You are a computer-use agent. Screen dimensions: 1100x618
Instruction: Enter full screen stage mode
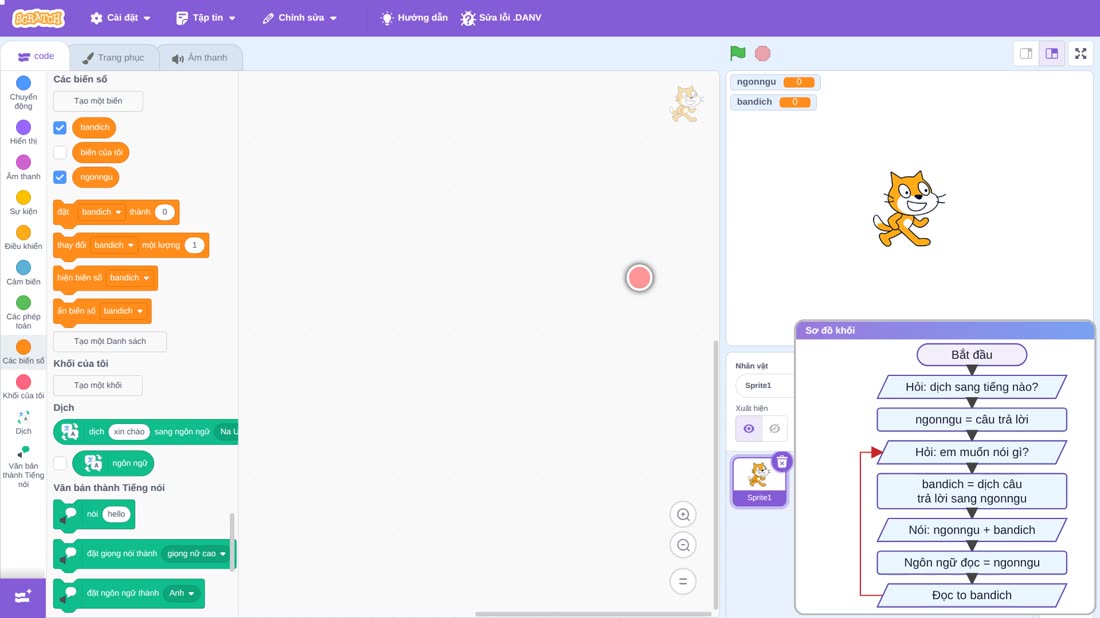tap(1080, 53)
